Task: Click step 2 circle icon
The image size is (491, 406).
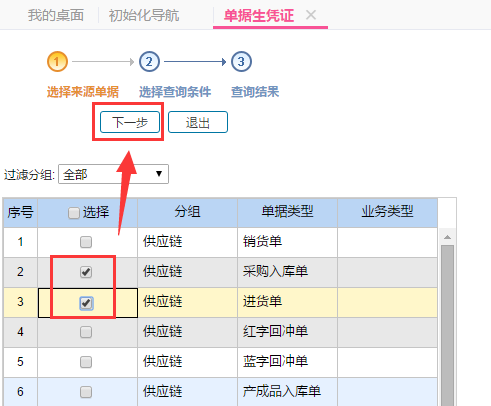Action: [x=149, y=62]
